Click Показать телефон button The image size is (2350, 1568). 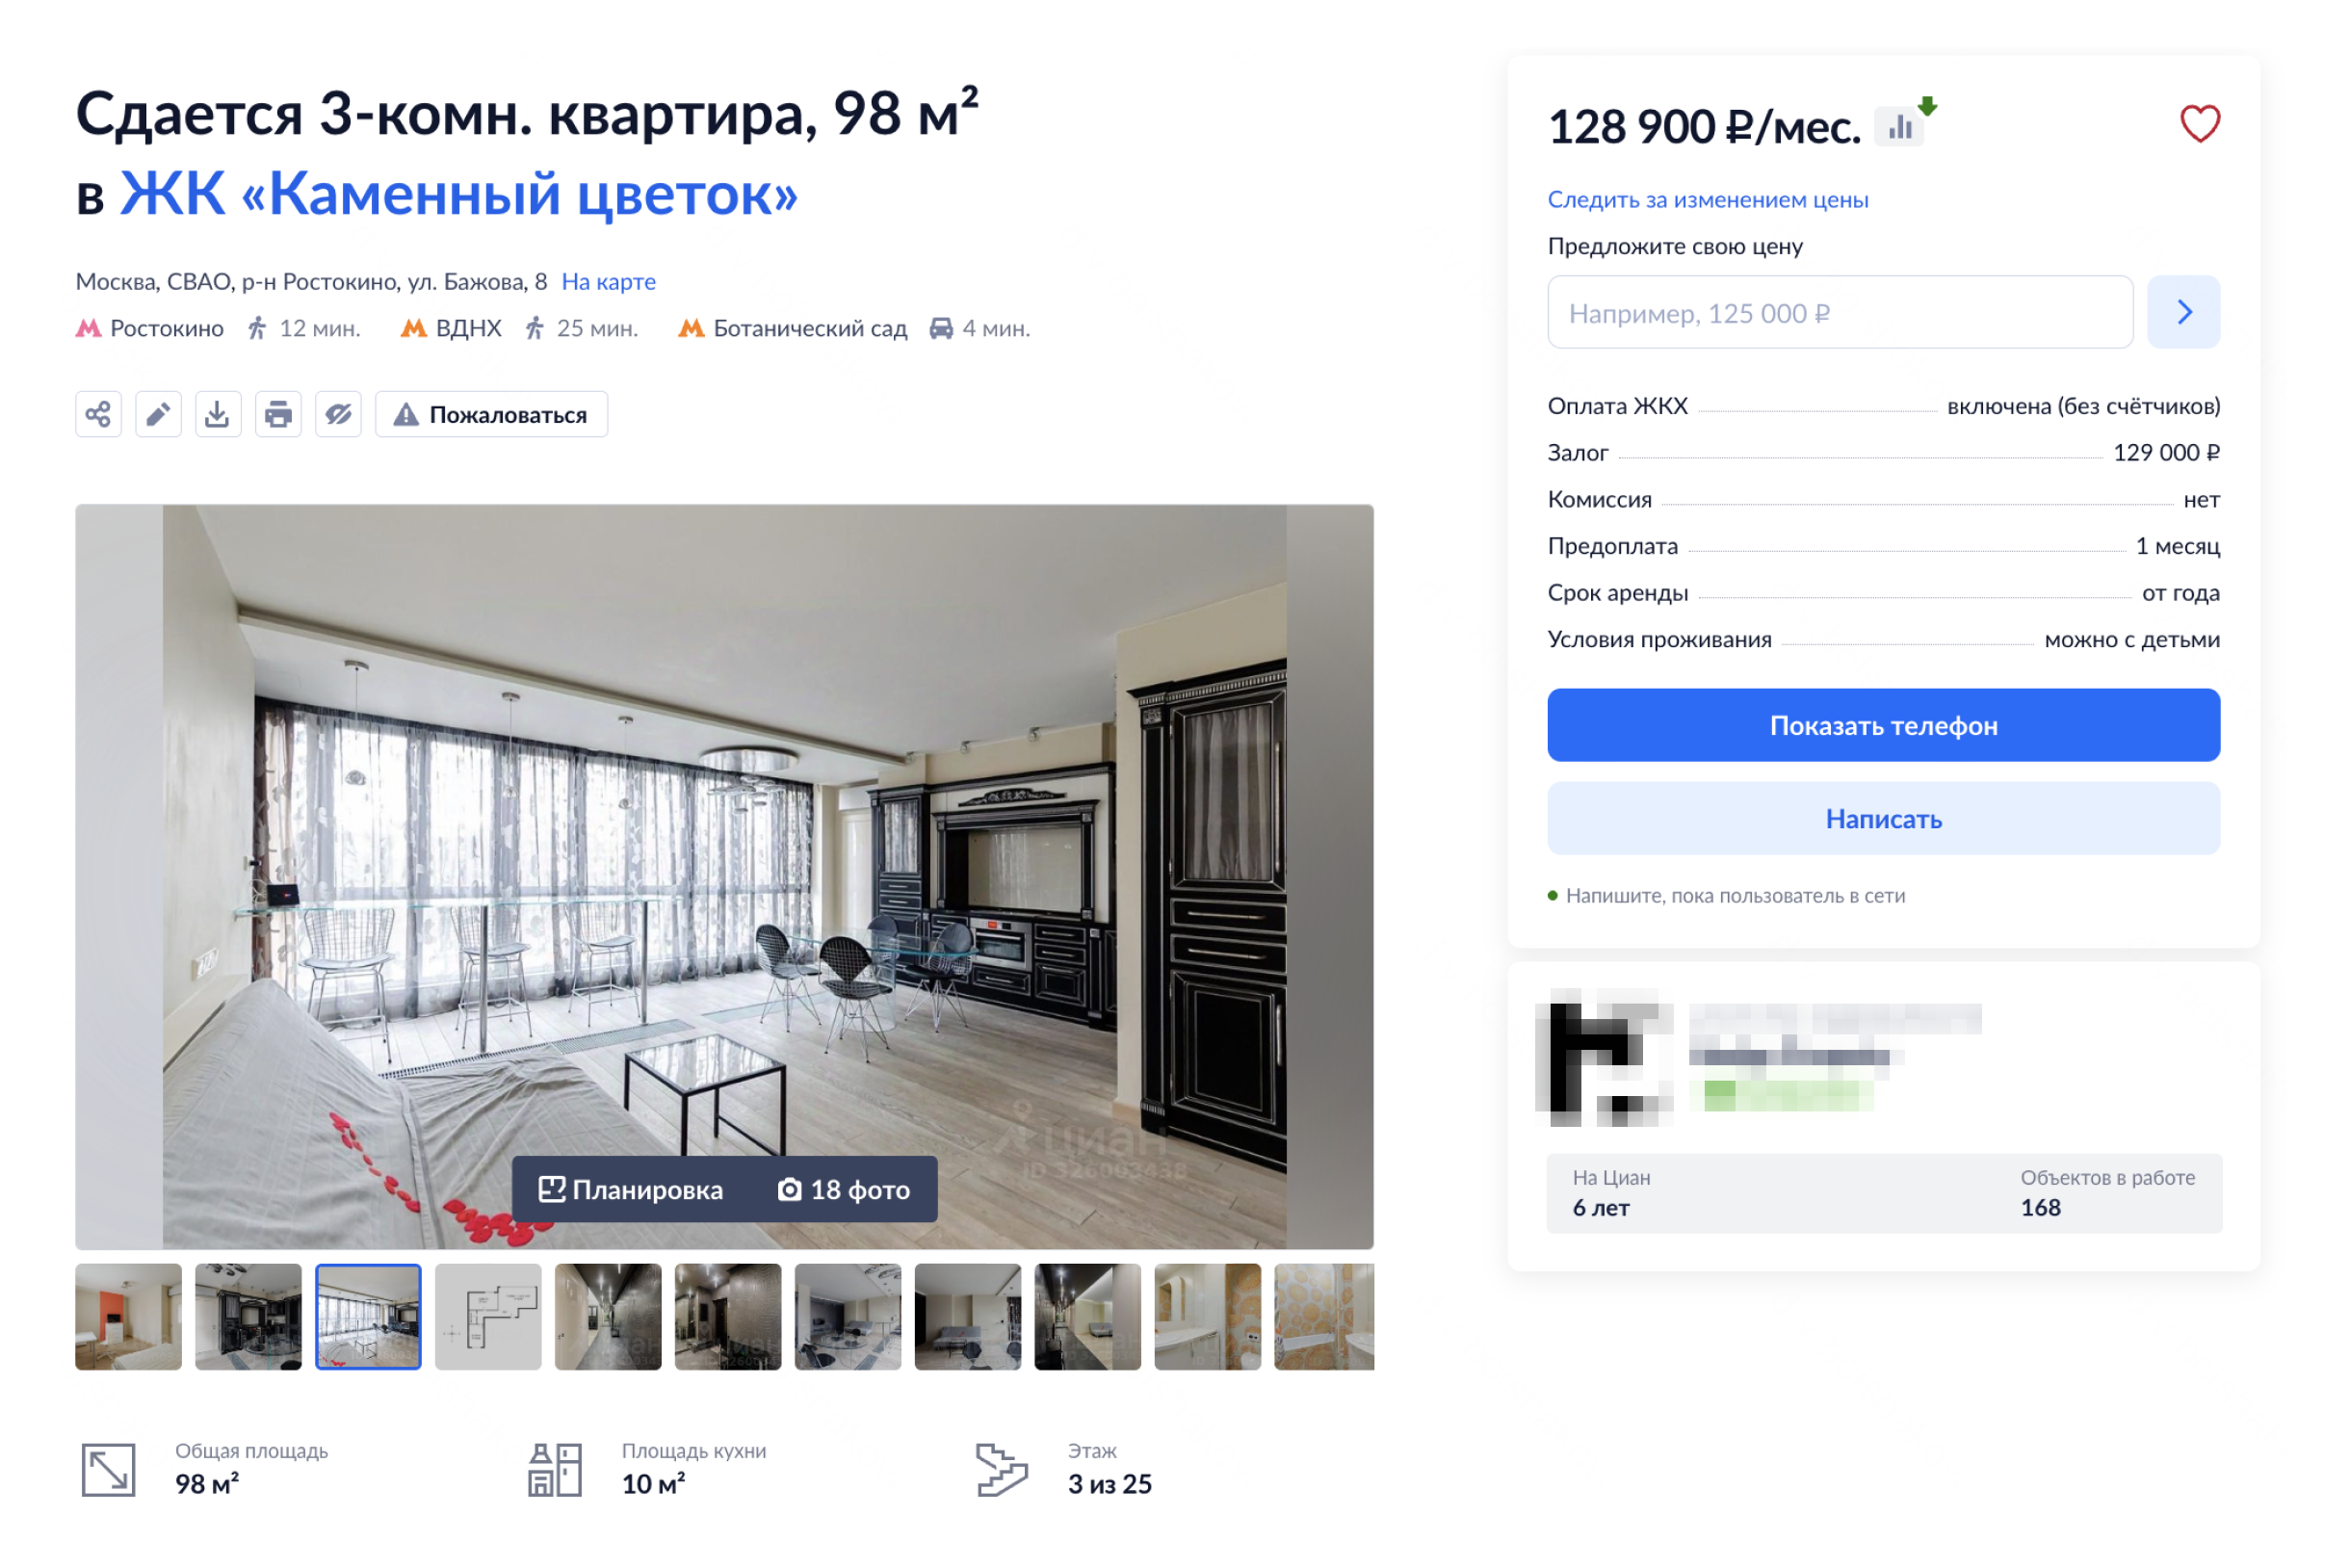coord(1883,725)
